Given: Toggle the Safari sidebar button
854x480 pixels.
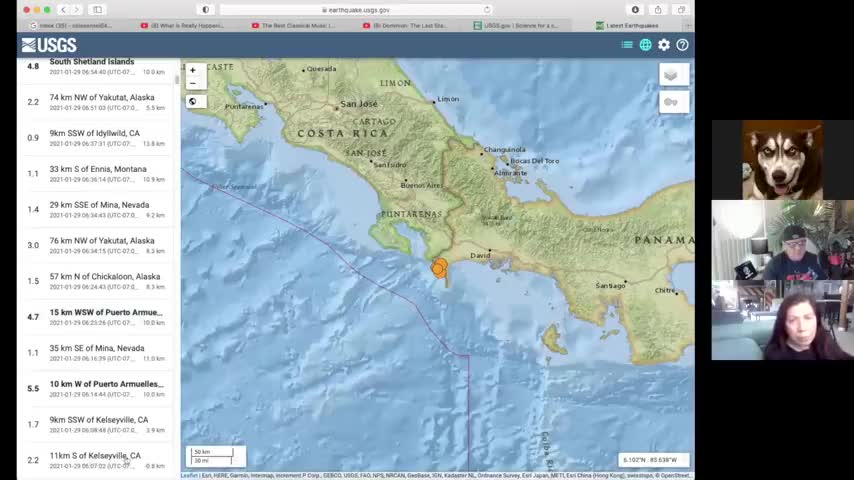Looking at the screenshot, I should point(97,10).
